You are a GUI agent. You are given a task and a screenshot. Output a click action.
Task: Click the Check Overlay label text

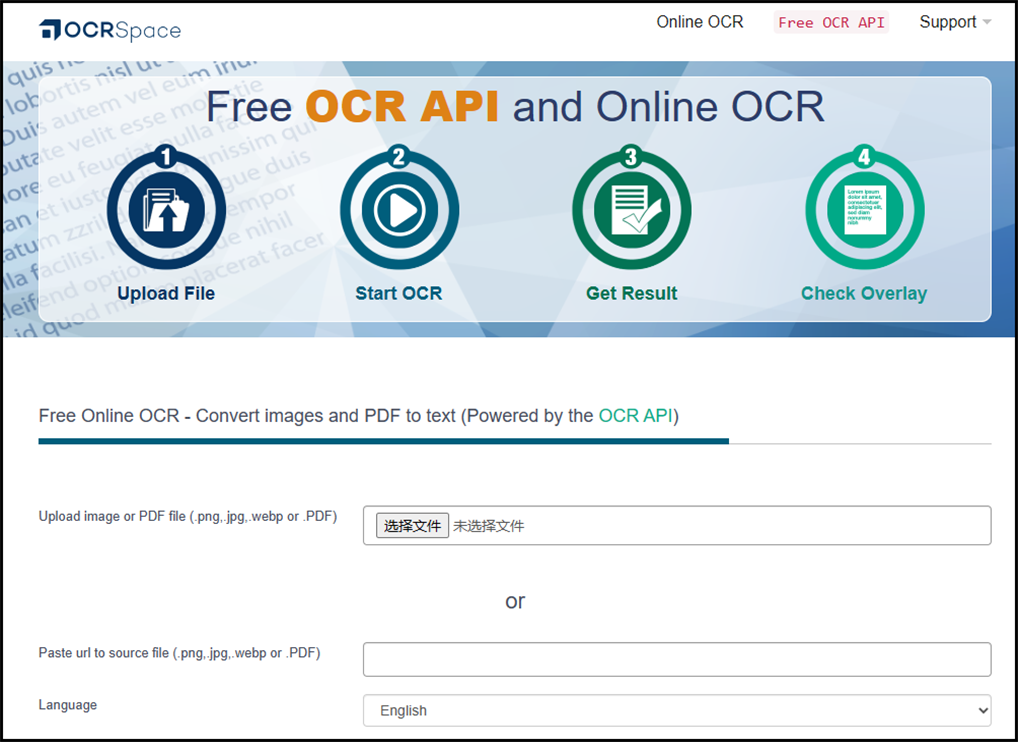click(864, 293)
